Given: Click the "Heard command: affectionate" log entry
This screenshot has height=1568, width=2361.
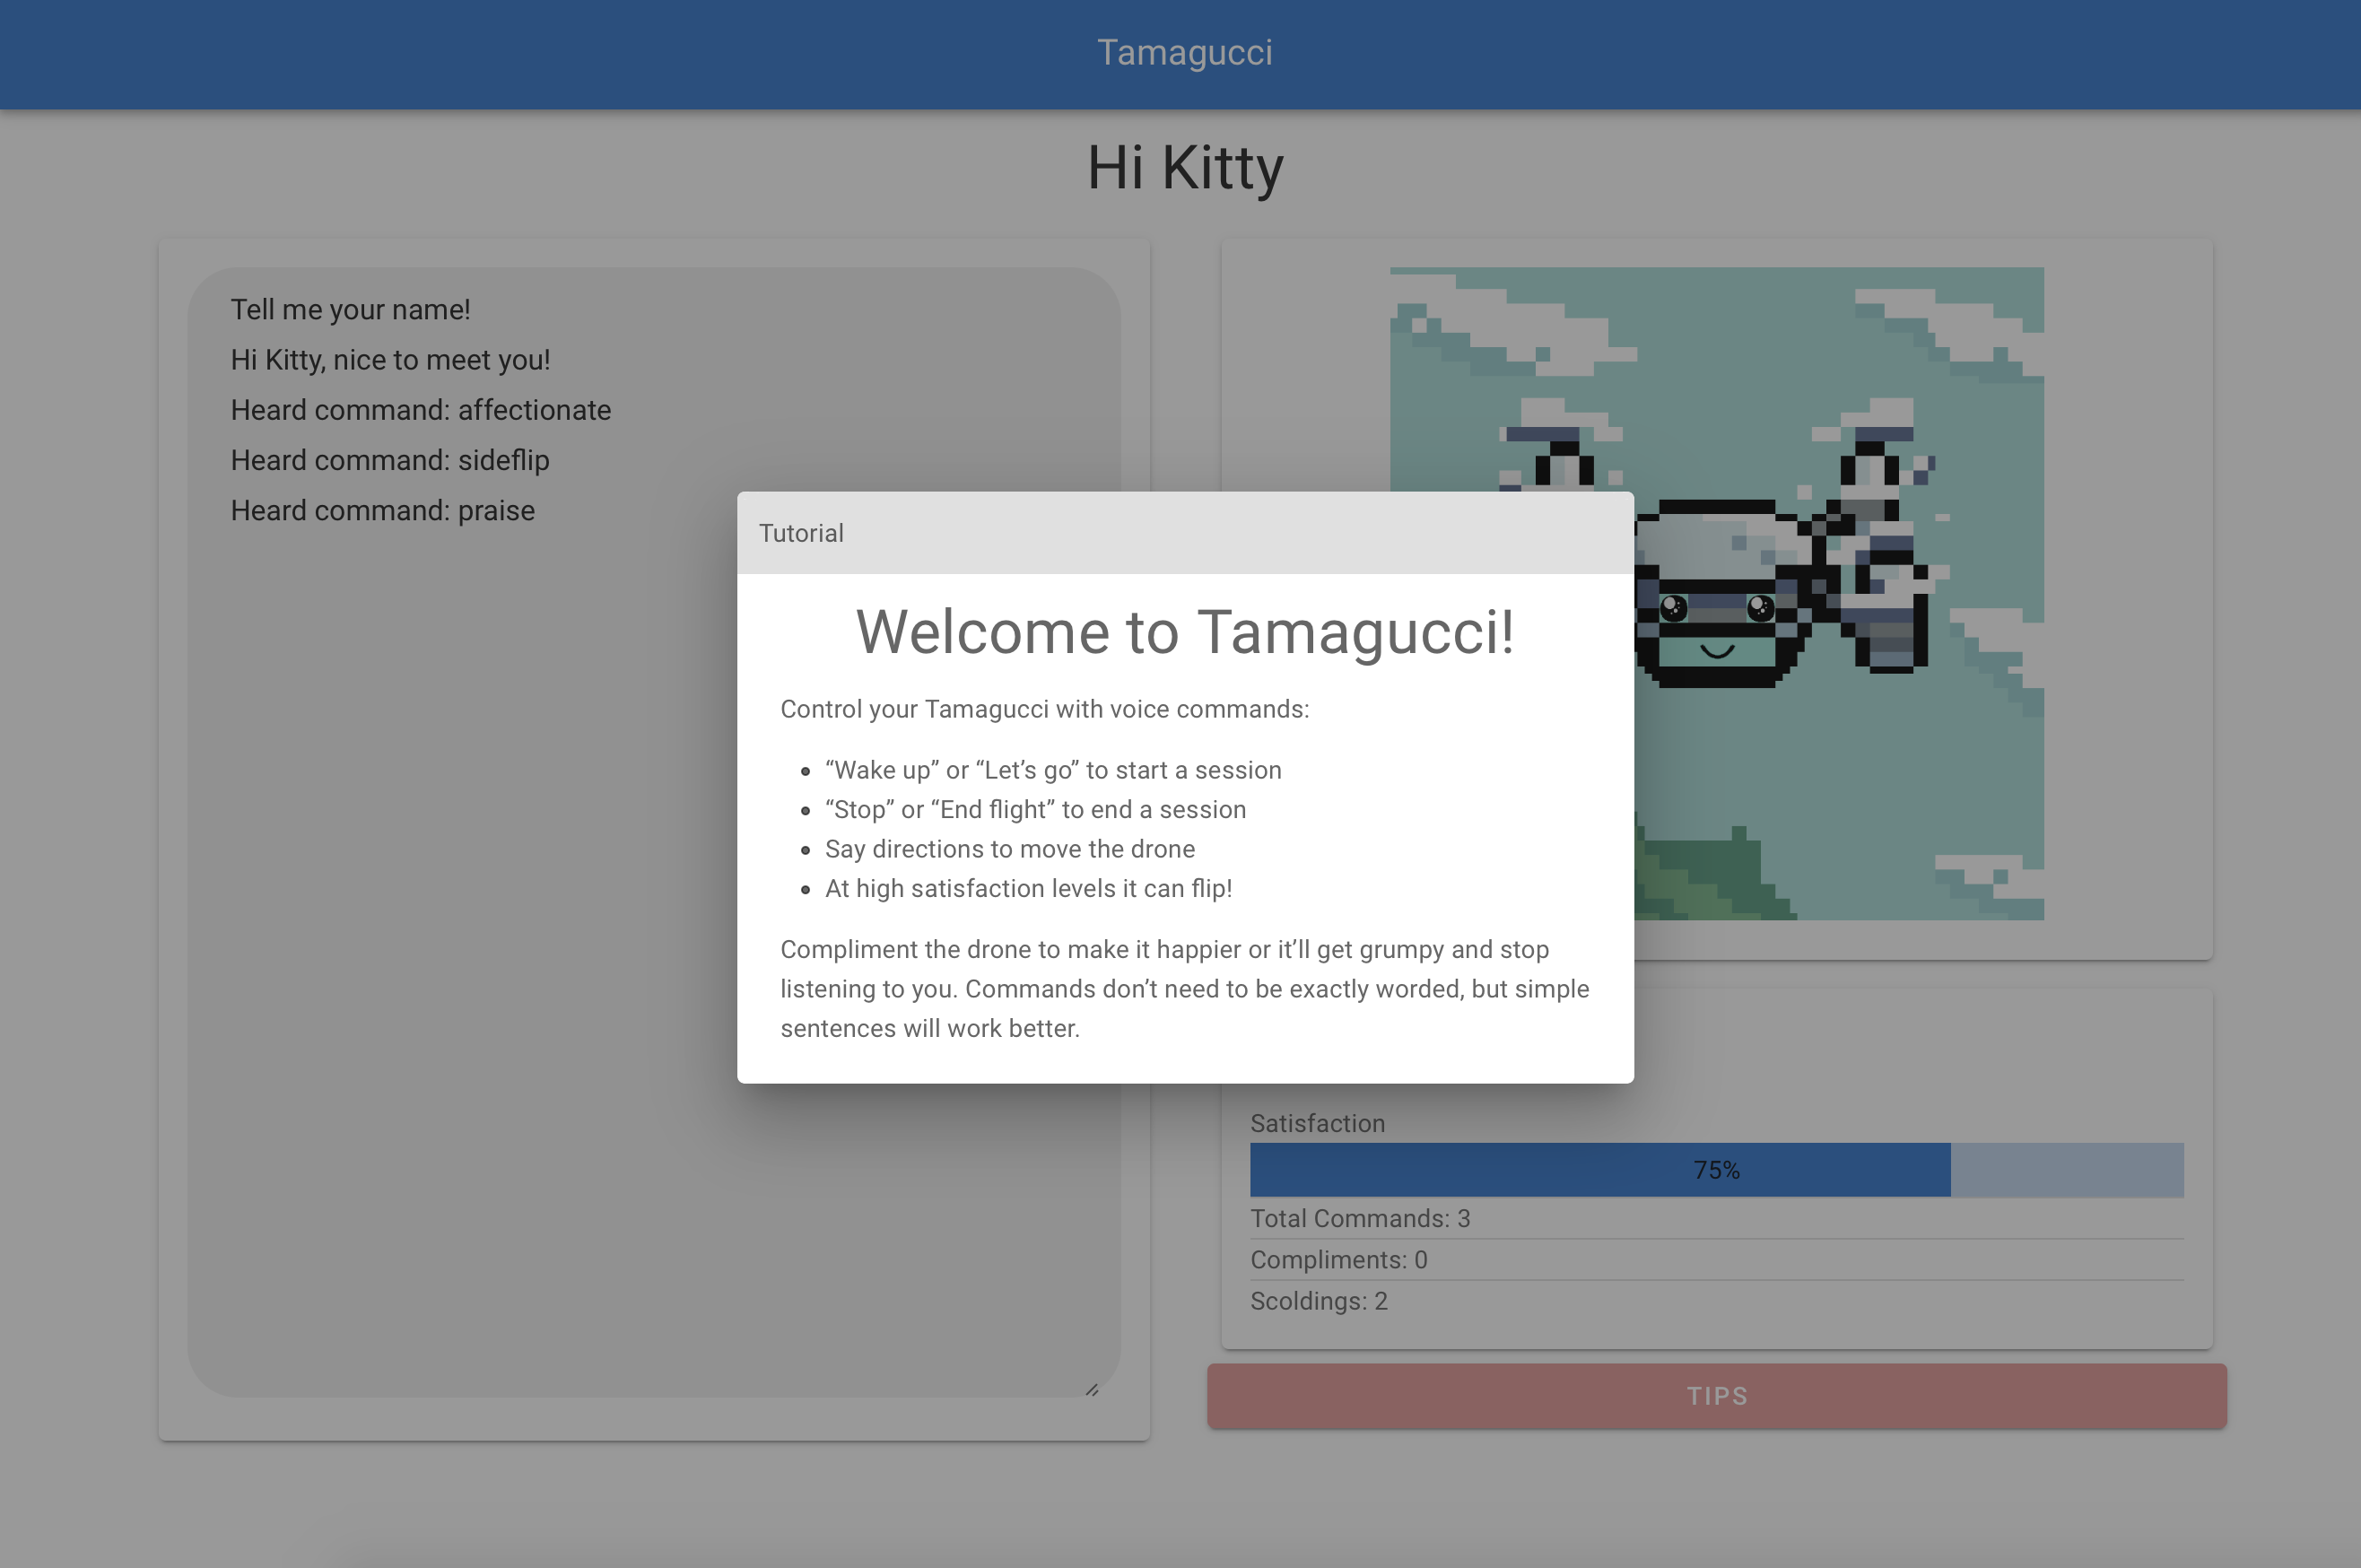Looking at the screenshot, I should click(421, 410).
